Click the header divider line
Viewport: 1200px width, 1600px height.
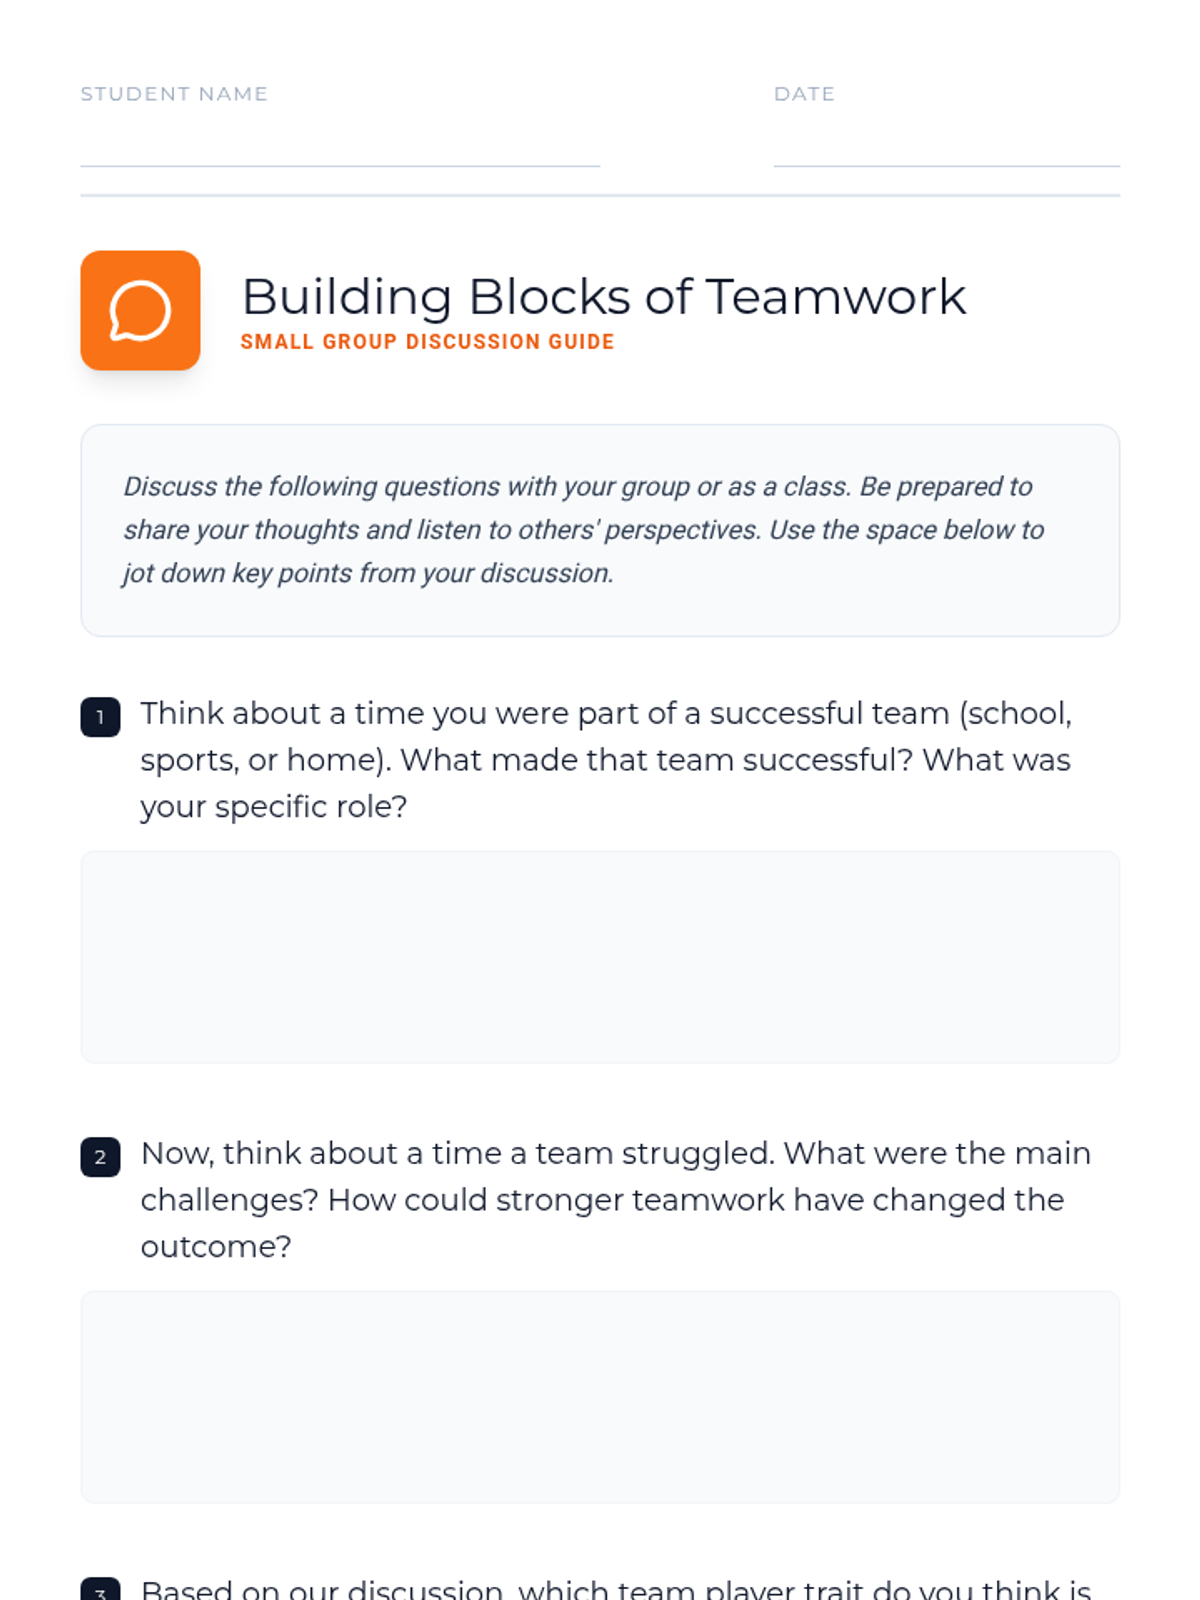600,195
